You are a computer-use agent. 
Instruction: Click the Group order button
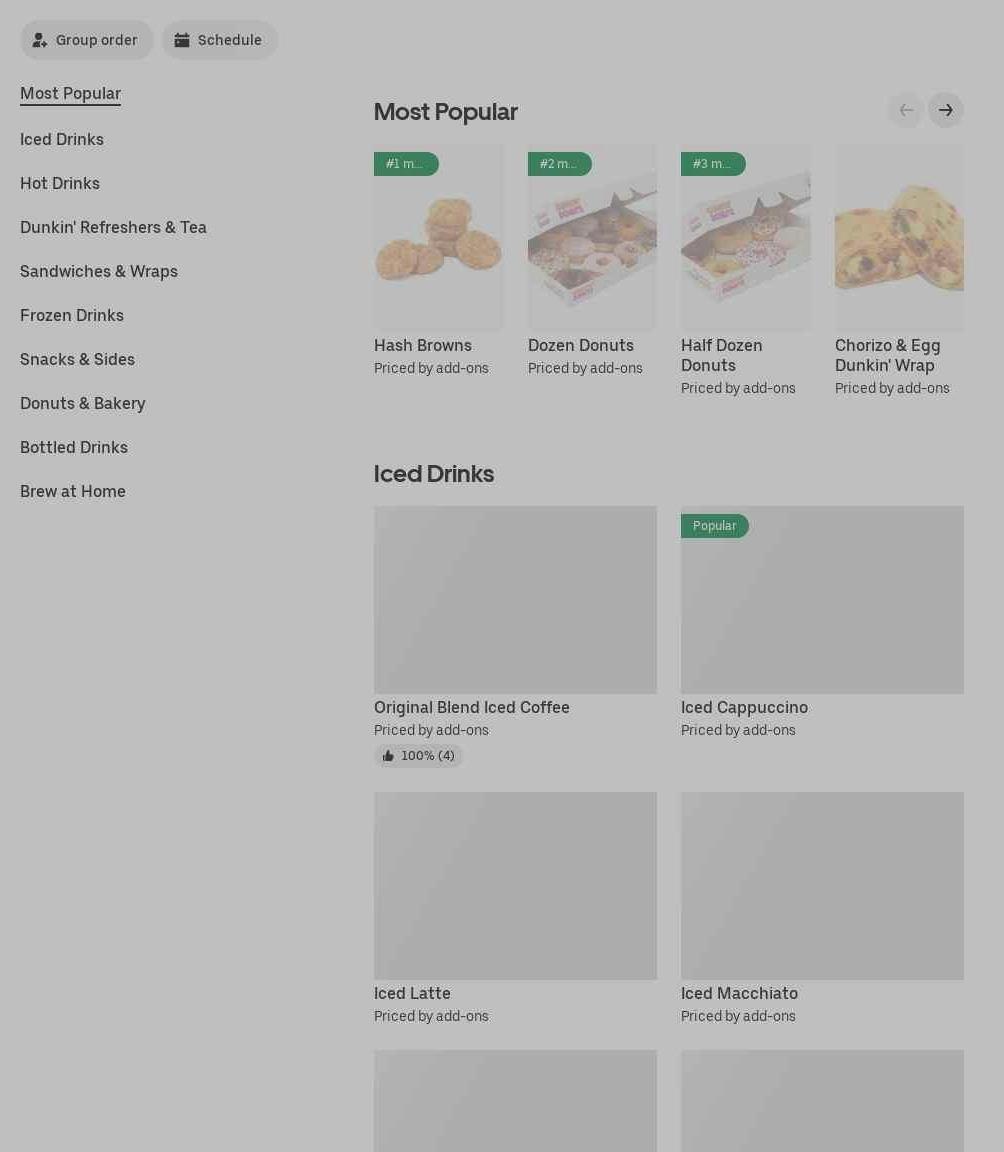point(86,40)
